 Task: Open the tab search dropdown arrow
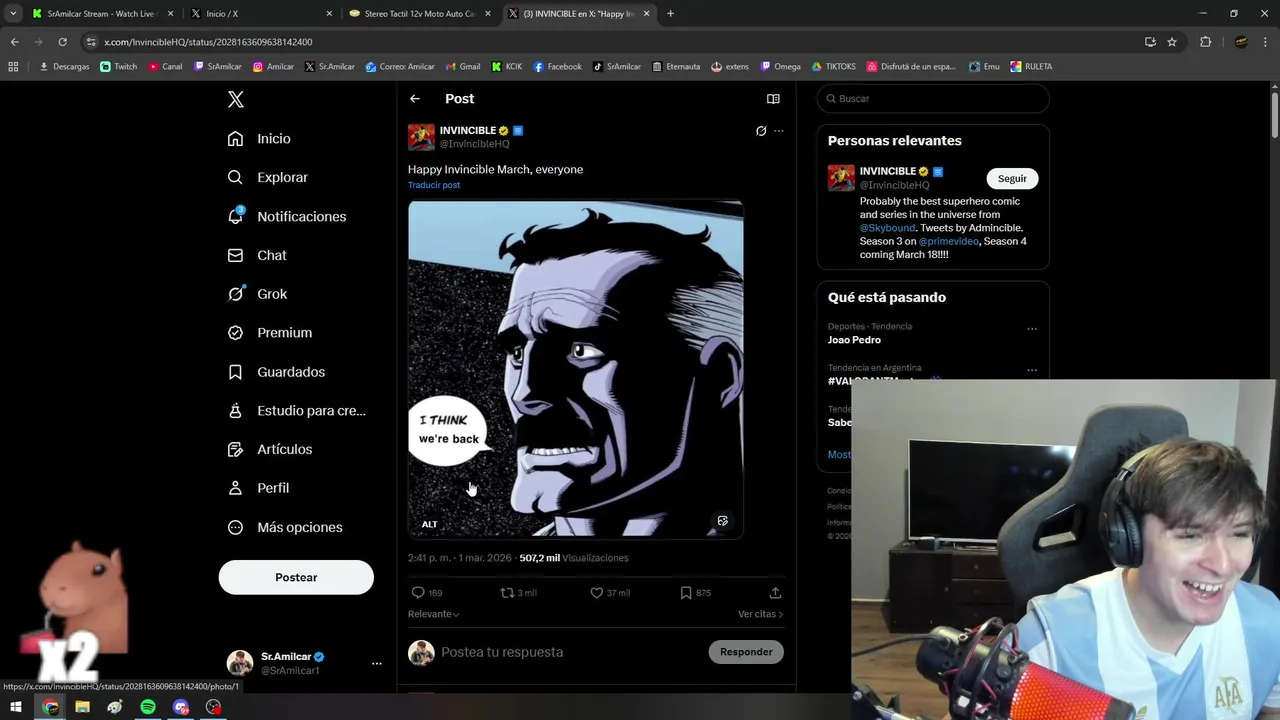pyautogui.click(x=13, y=14)
